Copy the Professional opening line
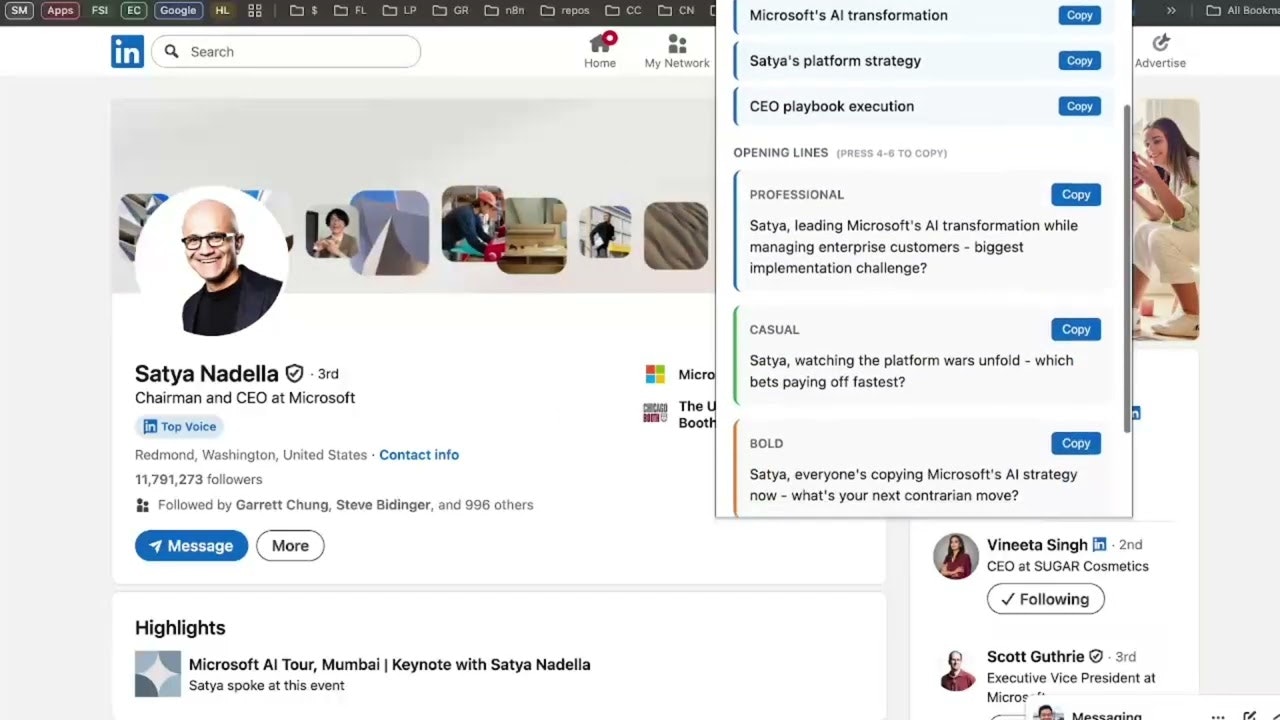The image size is (1280, 720). [1076, 194]
